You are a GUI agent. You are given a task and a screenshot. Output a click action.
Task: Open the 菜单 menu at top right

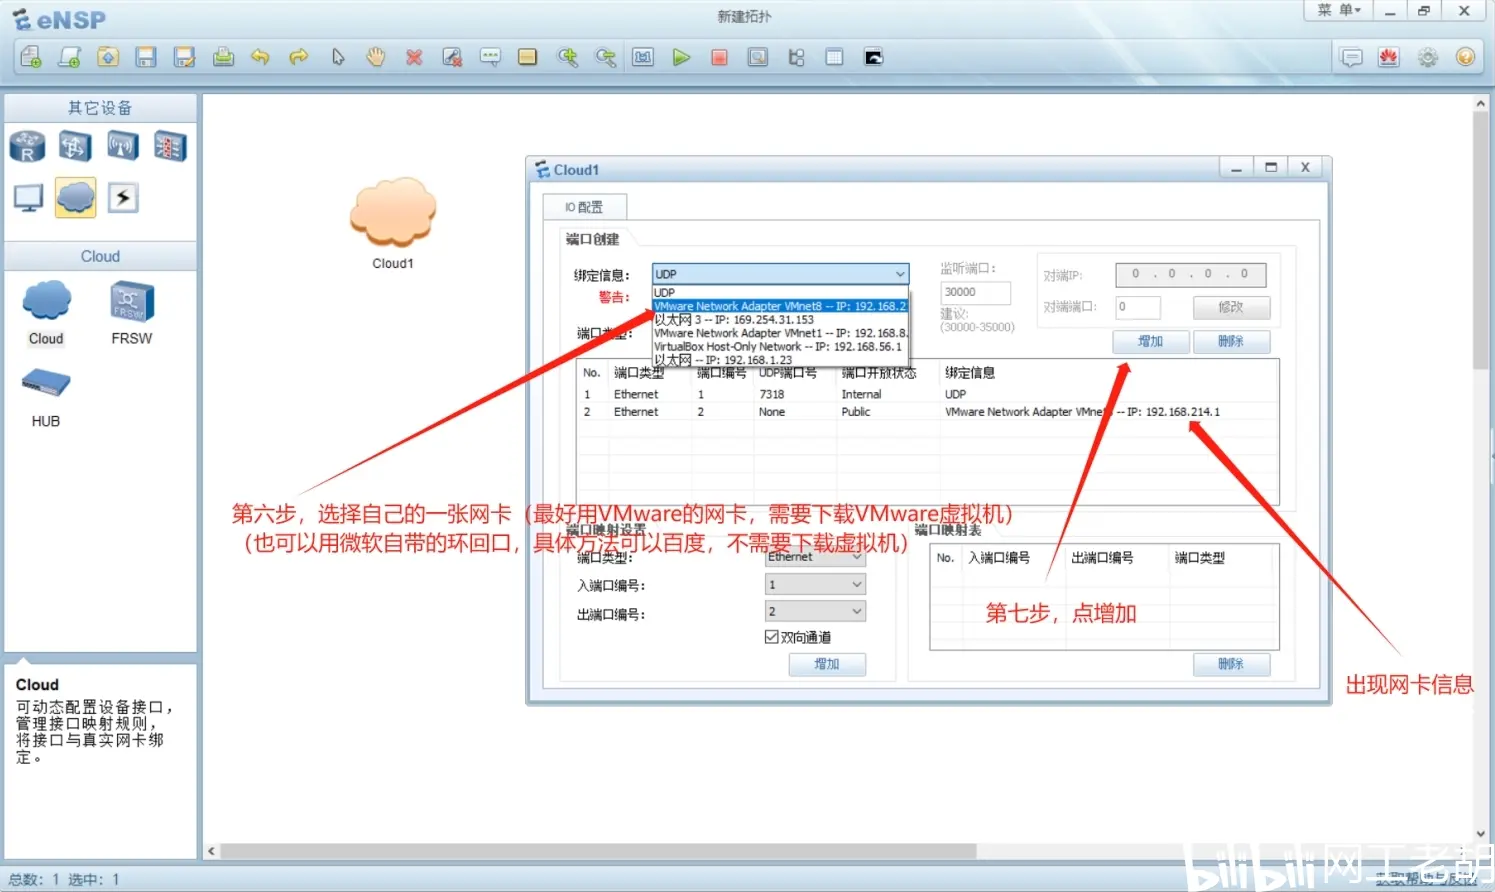point(1338,10)
